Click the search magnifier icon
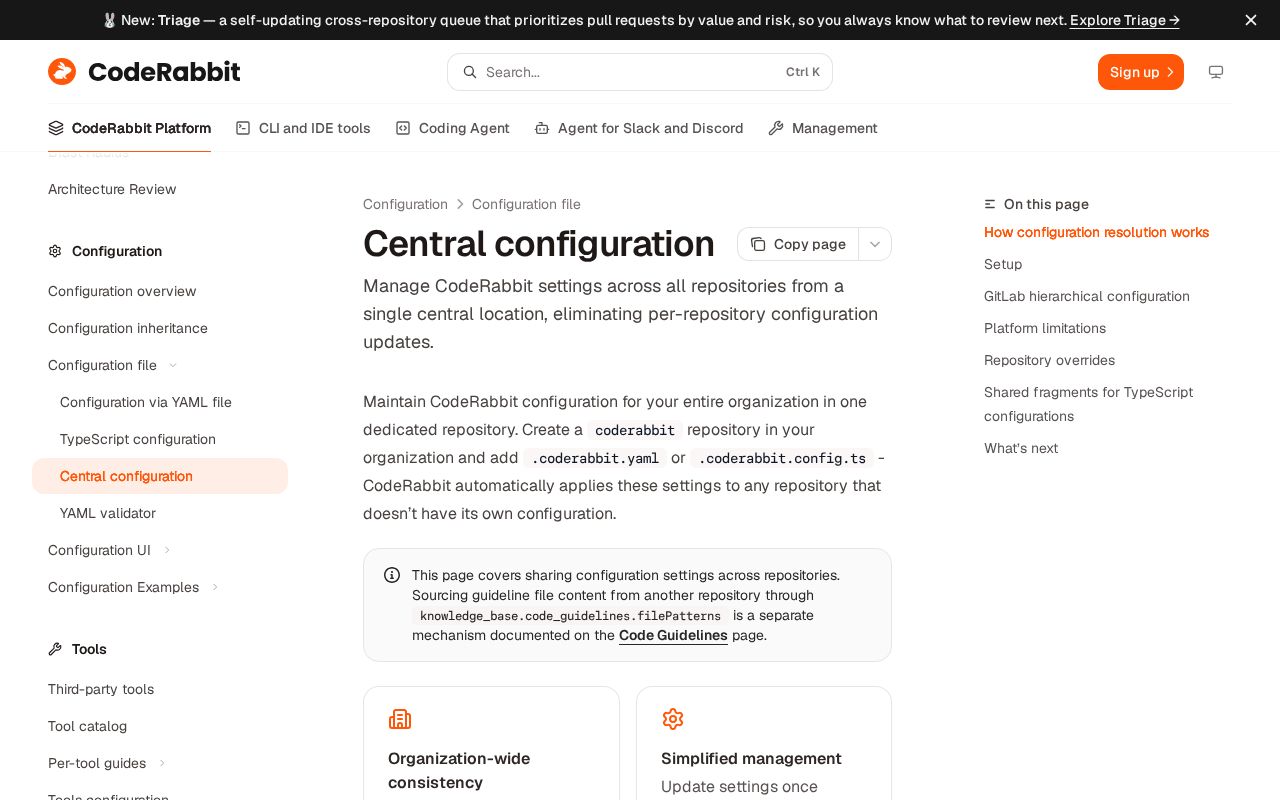The width and height of the screenshot is (1280, 800). coord(470,72)
